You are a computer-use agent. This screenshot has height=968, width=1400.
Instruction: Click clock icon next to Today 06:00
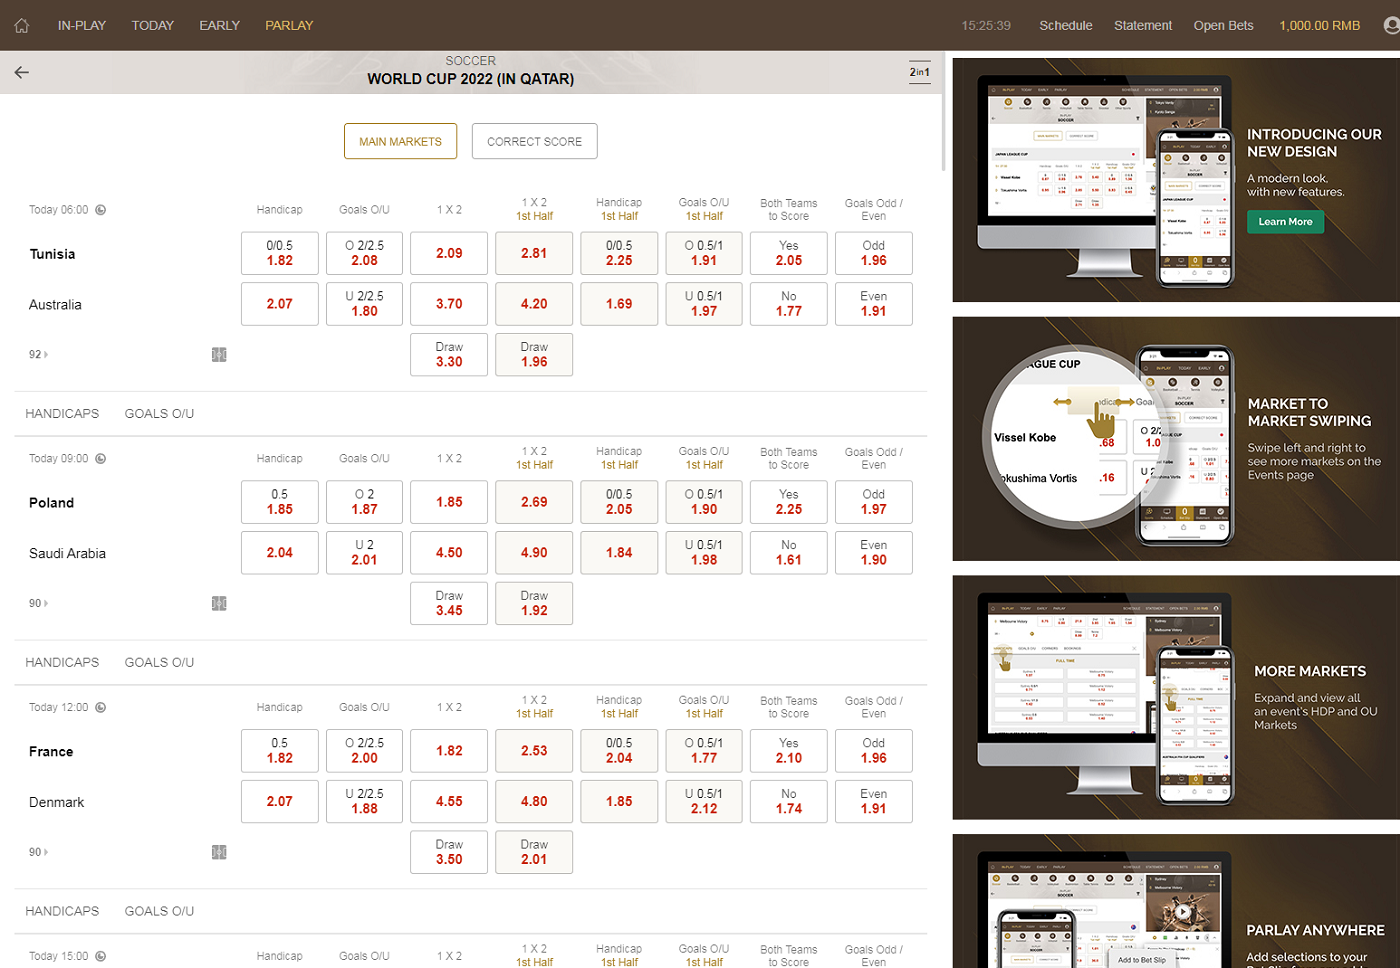click(x=101, y=210)
